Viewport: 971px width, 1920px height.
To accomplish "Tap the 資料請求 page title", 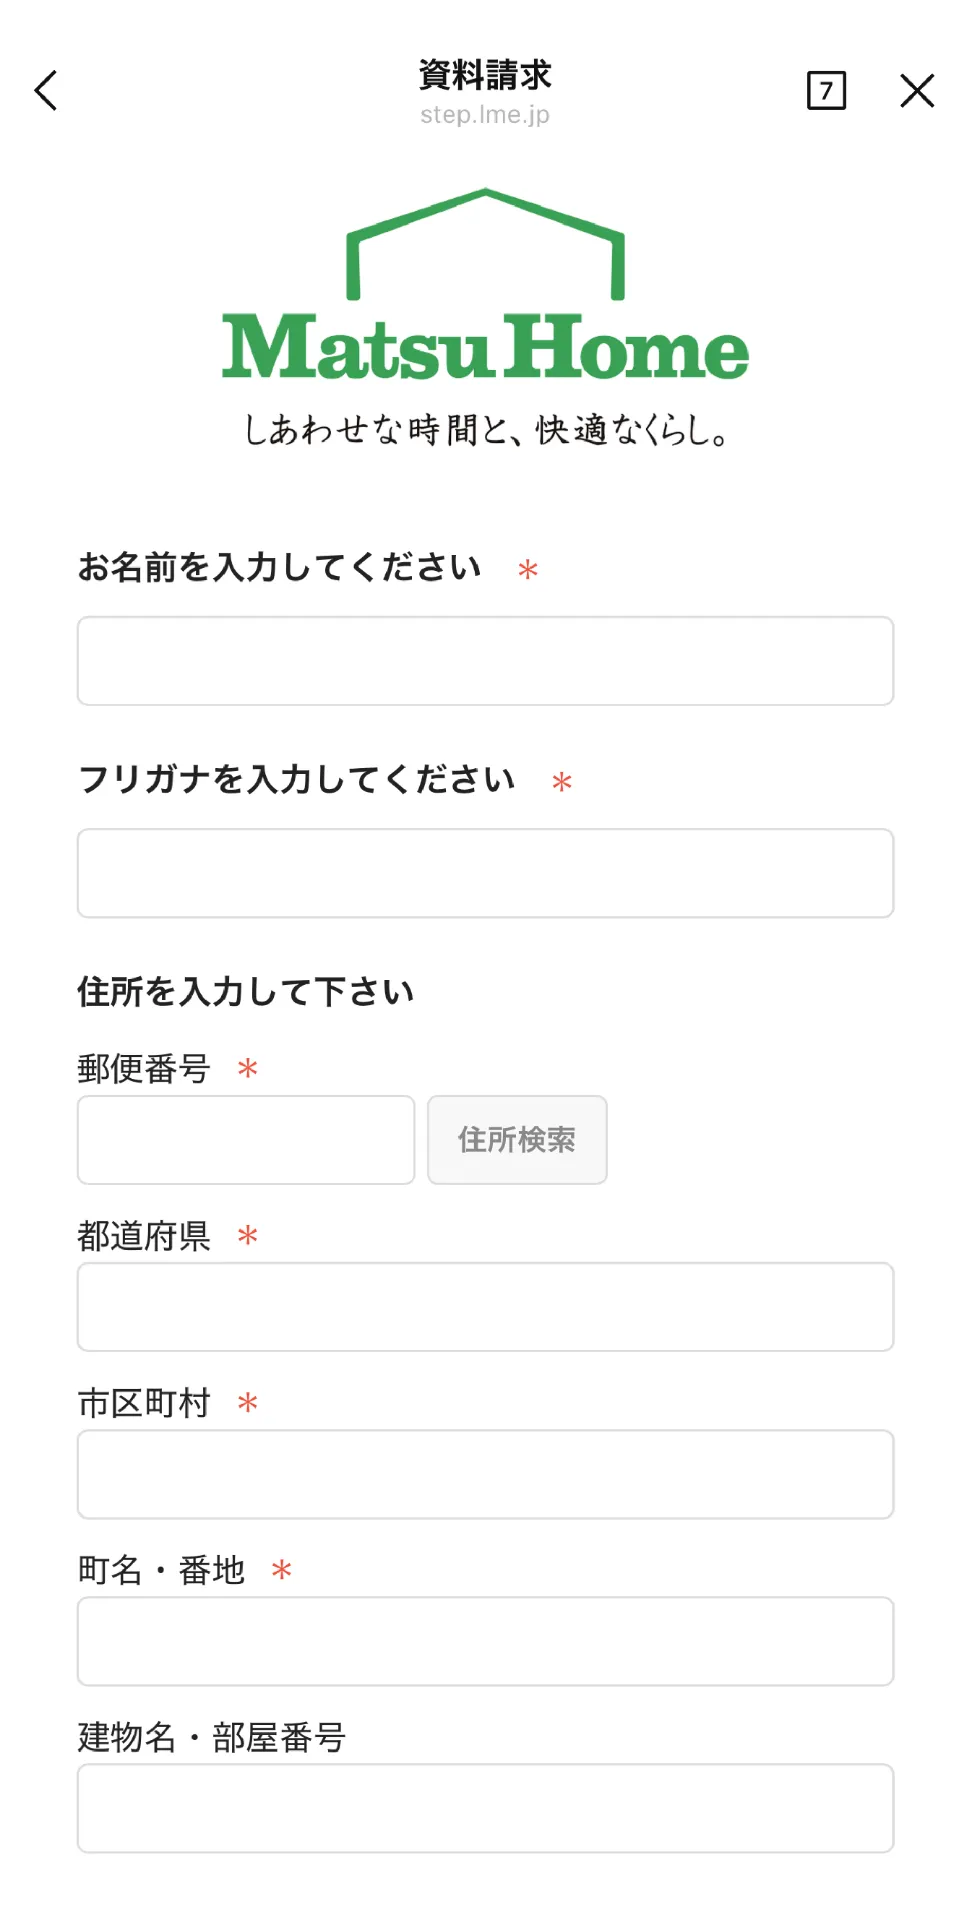I will (485, 75).
